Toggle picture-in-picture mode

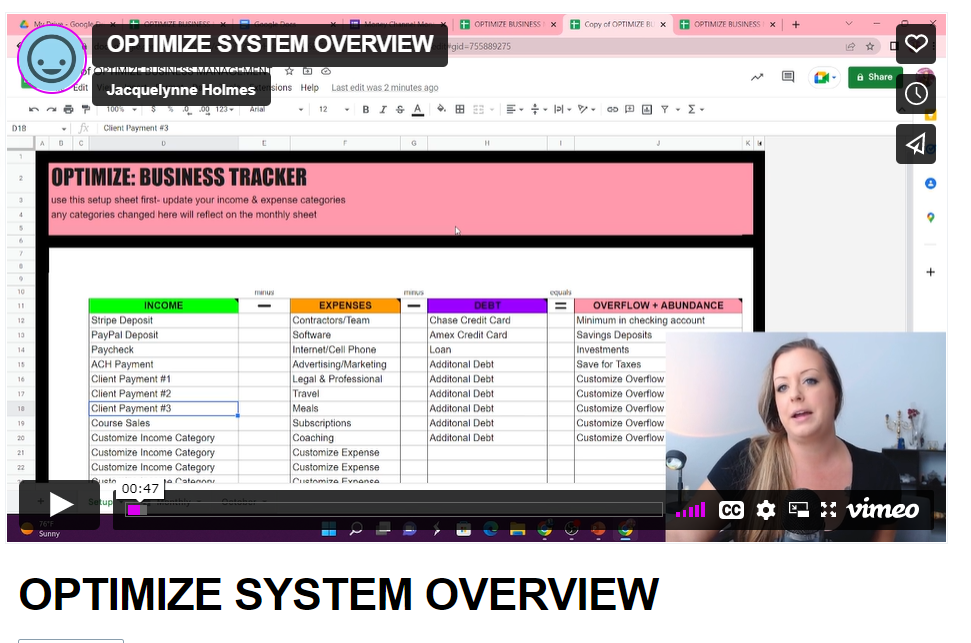pyautogui.click(x=798, y=510)
